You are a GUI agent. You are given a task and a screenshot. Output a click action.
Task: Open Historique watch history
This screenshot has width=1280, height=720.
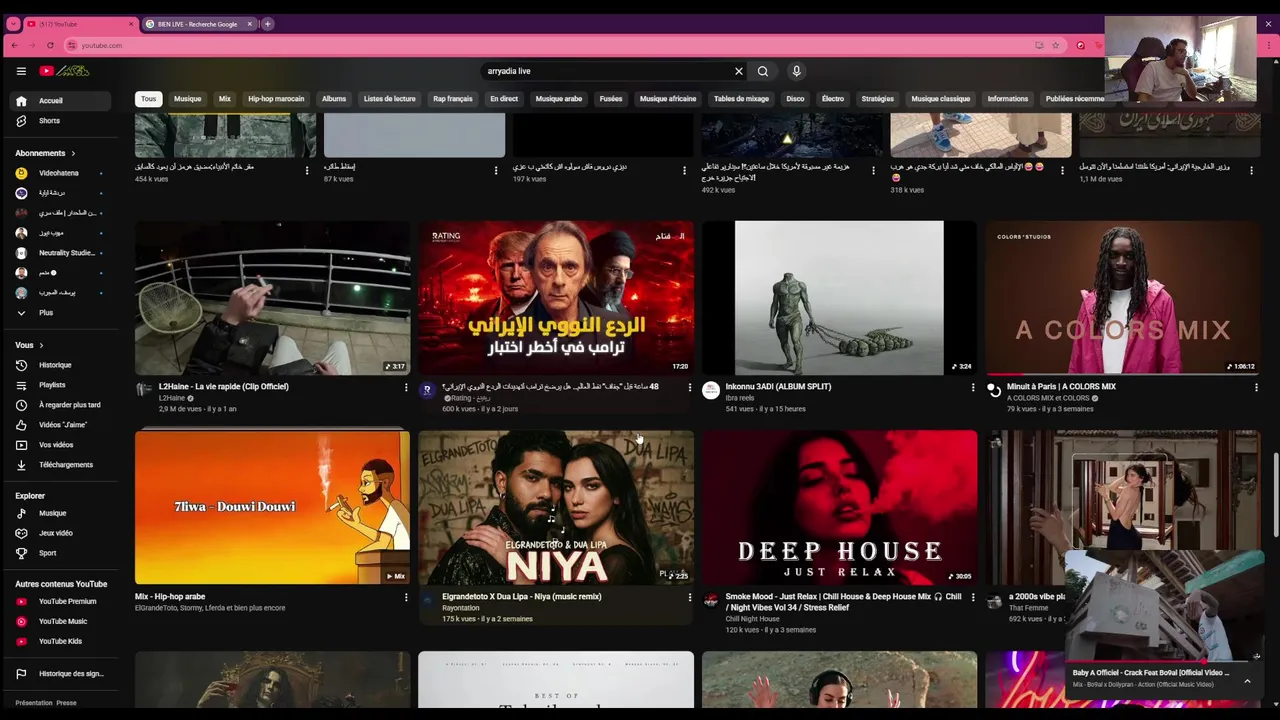pyautogui.click(x=62, y=365)
